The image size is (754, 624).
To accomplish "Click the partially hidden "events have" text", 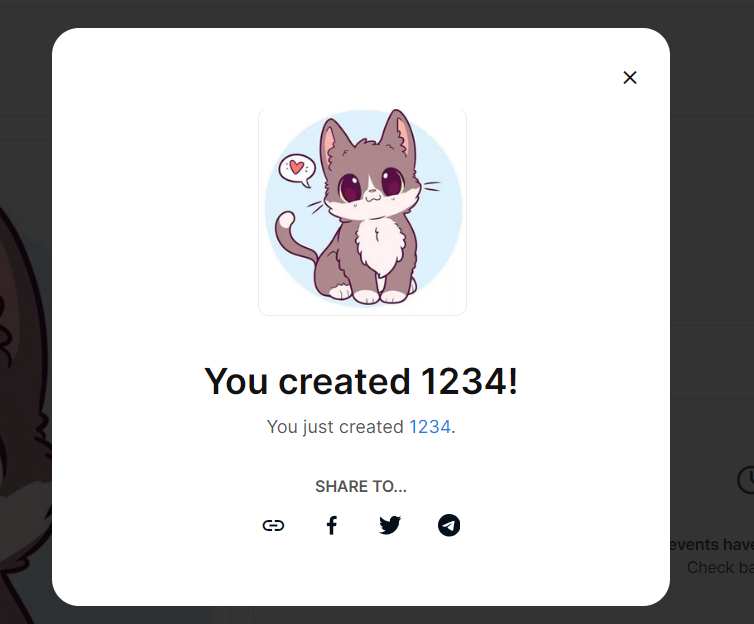I will point(712,545).
